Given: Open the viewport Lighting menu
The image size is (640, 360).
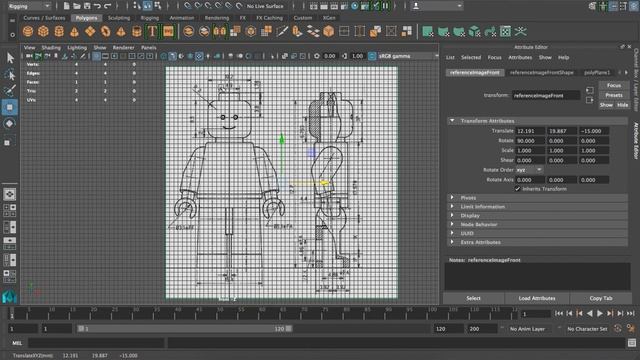Looking at the screenshot, I should 77,47.
